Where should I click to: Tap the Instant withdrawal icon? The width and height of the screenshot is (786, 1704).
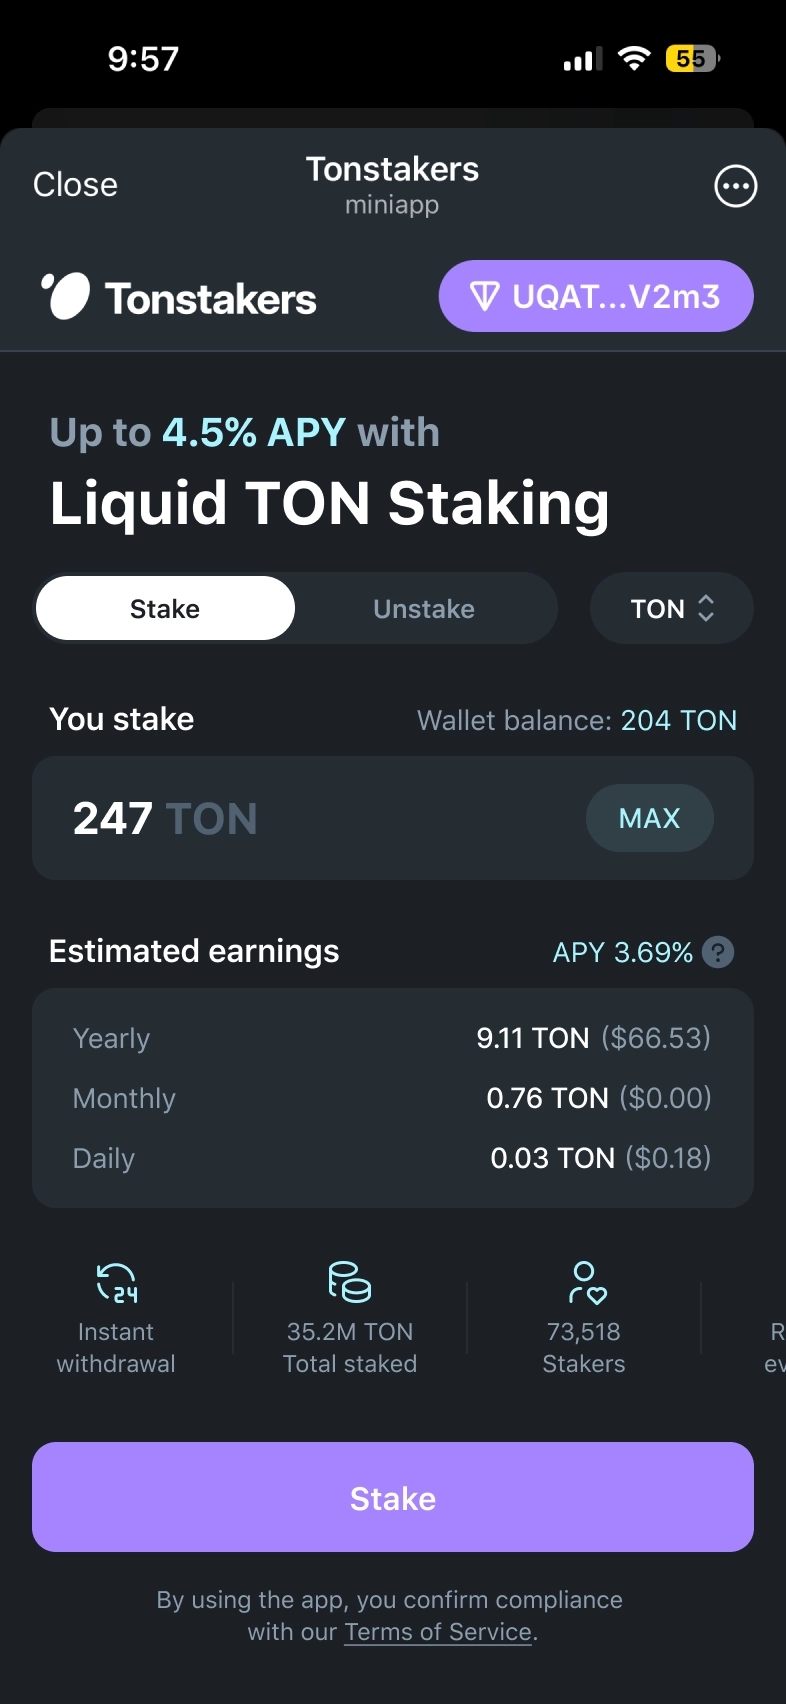click(116, 1281)
